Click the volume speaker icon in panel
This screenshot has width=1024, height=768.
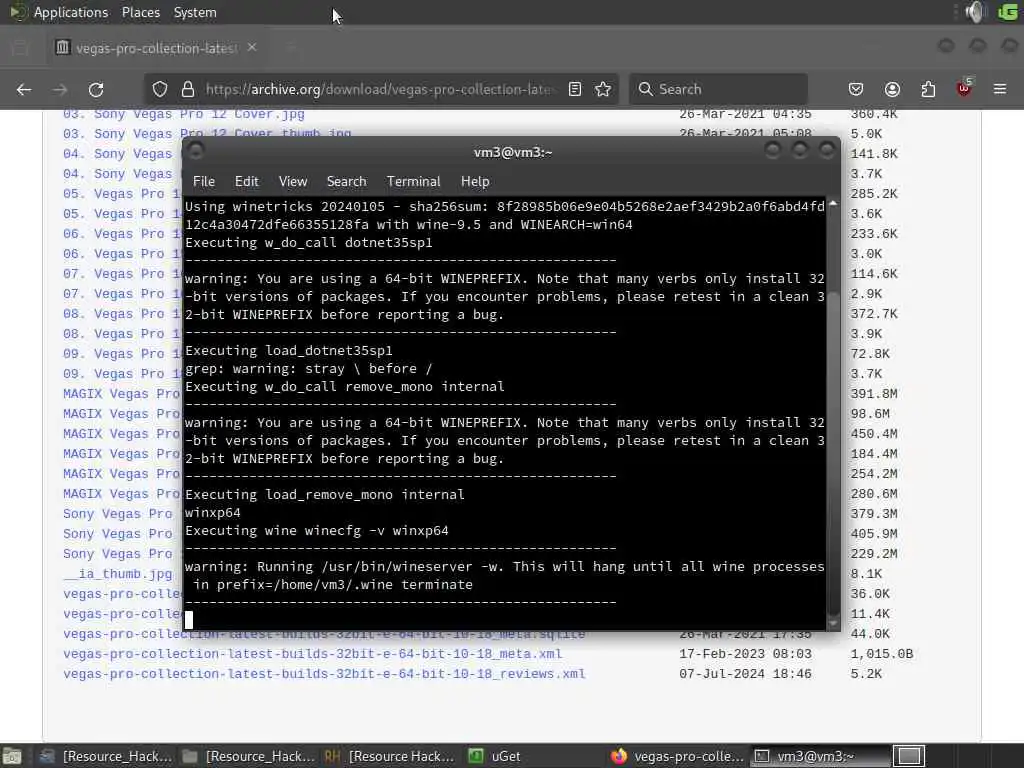coord(975,12)
